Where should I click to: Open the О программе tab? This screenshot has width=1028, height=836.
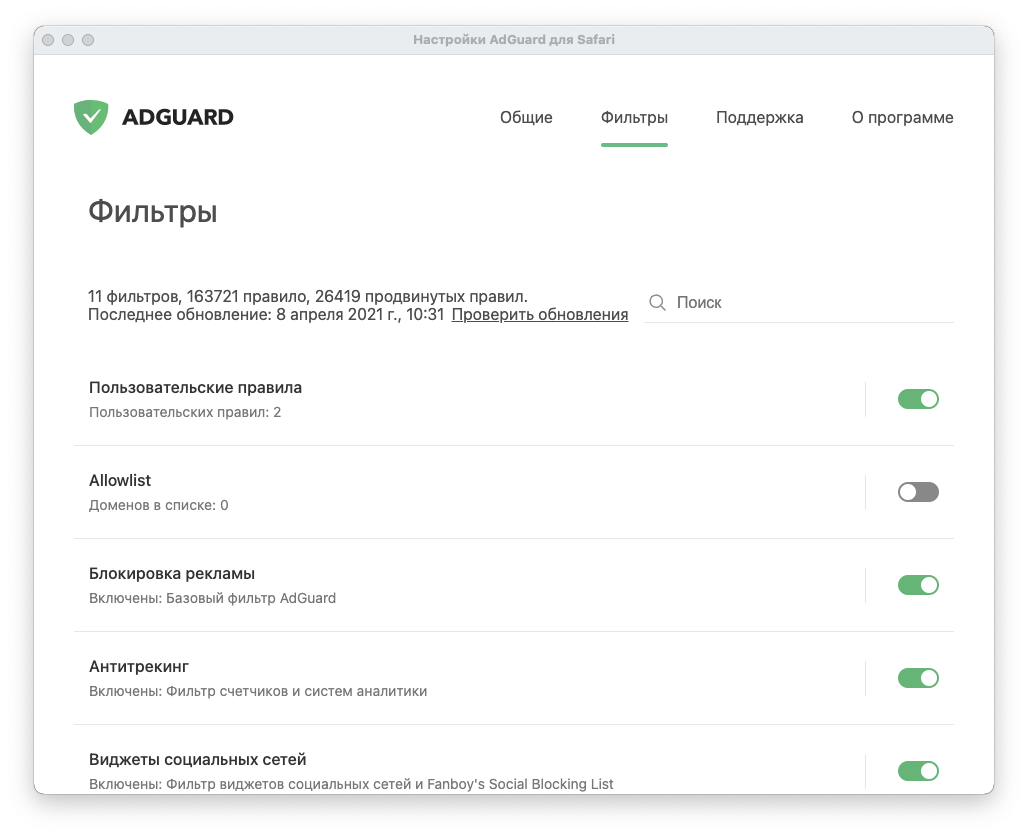[902, 117]
